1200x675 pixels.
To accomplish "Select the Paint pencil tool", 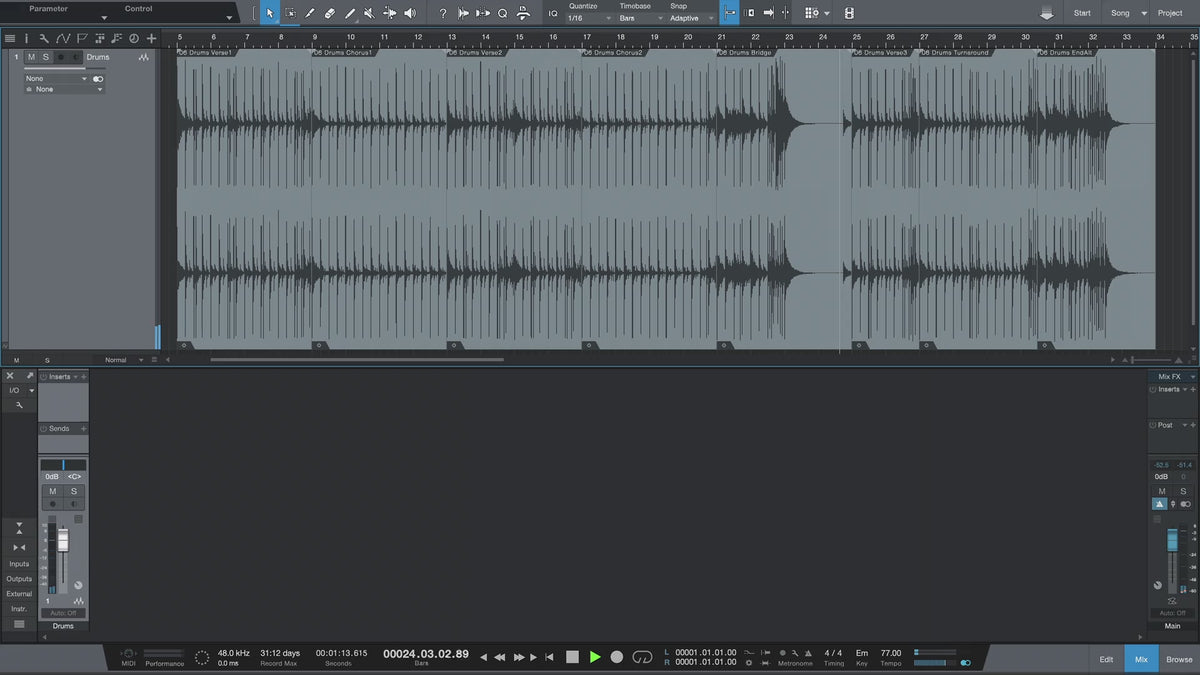I will 350,13.
